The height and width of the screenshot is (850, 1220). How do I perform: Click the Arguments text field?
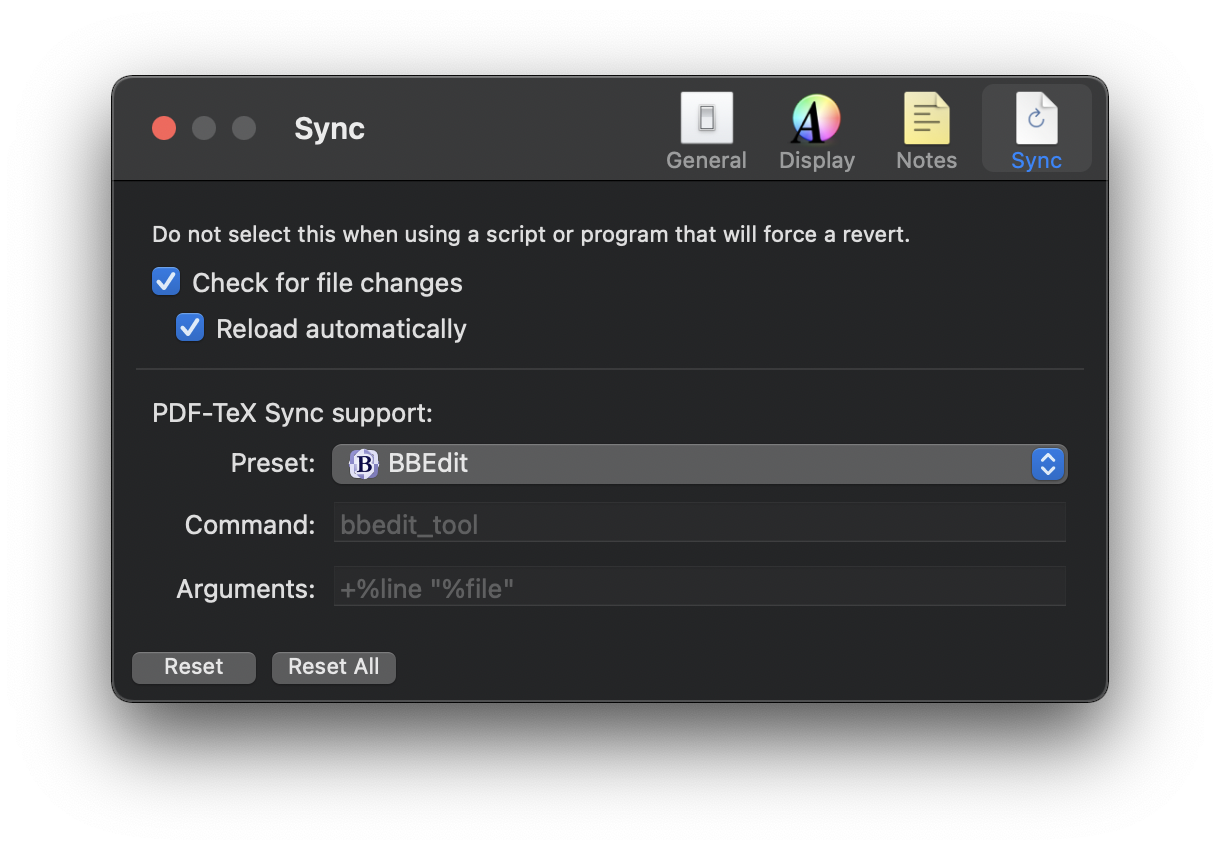coord(699,588)
